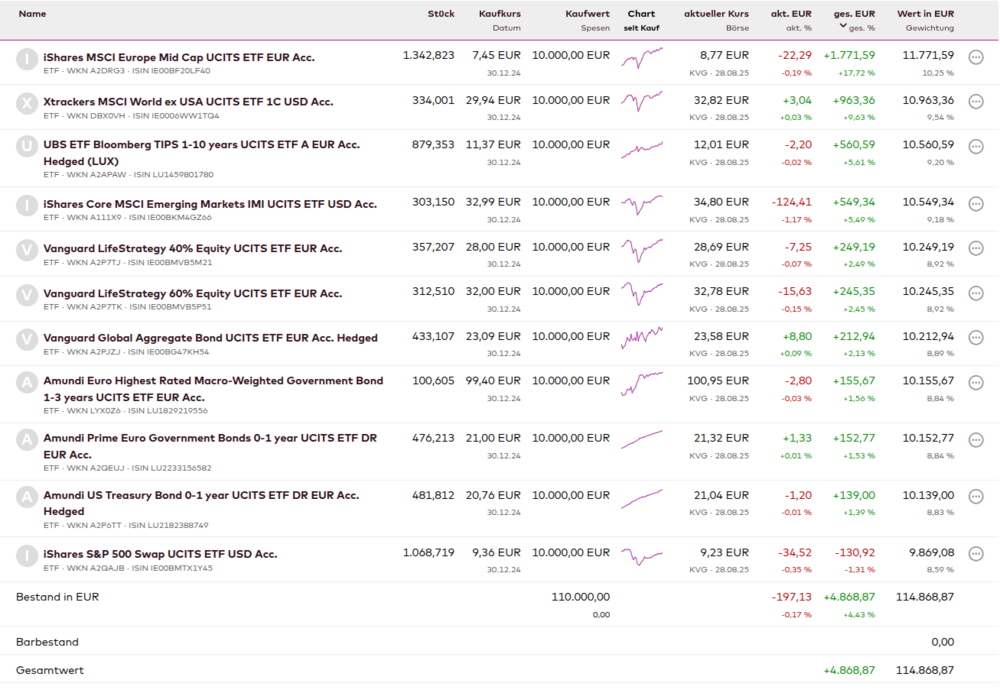Sort table by Name column header
The width and height of the screenshot is (1000, 693).
pyautogui.click(x=32, y=13)
